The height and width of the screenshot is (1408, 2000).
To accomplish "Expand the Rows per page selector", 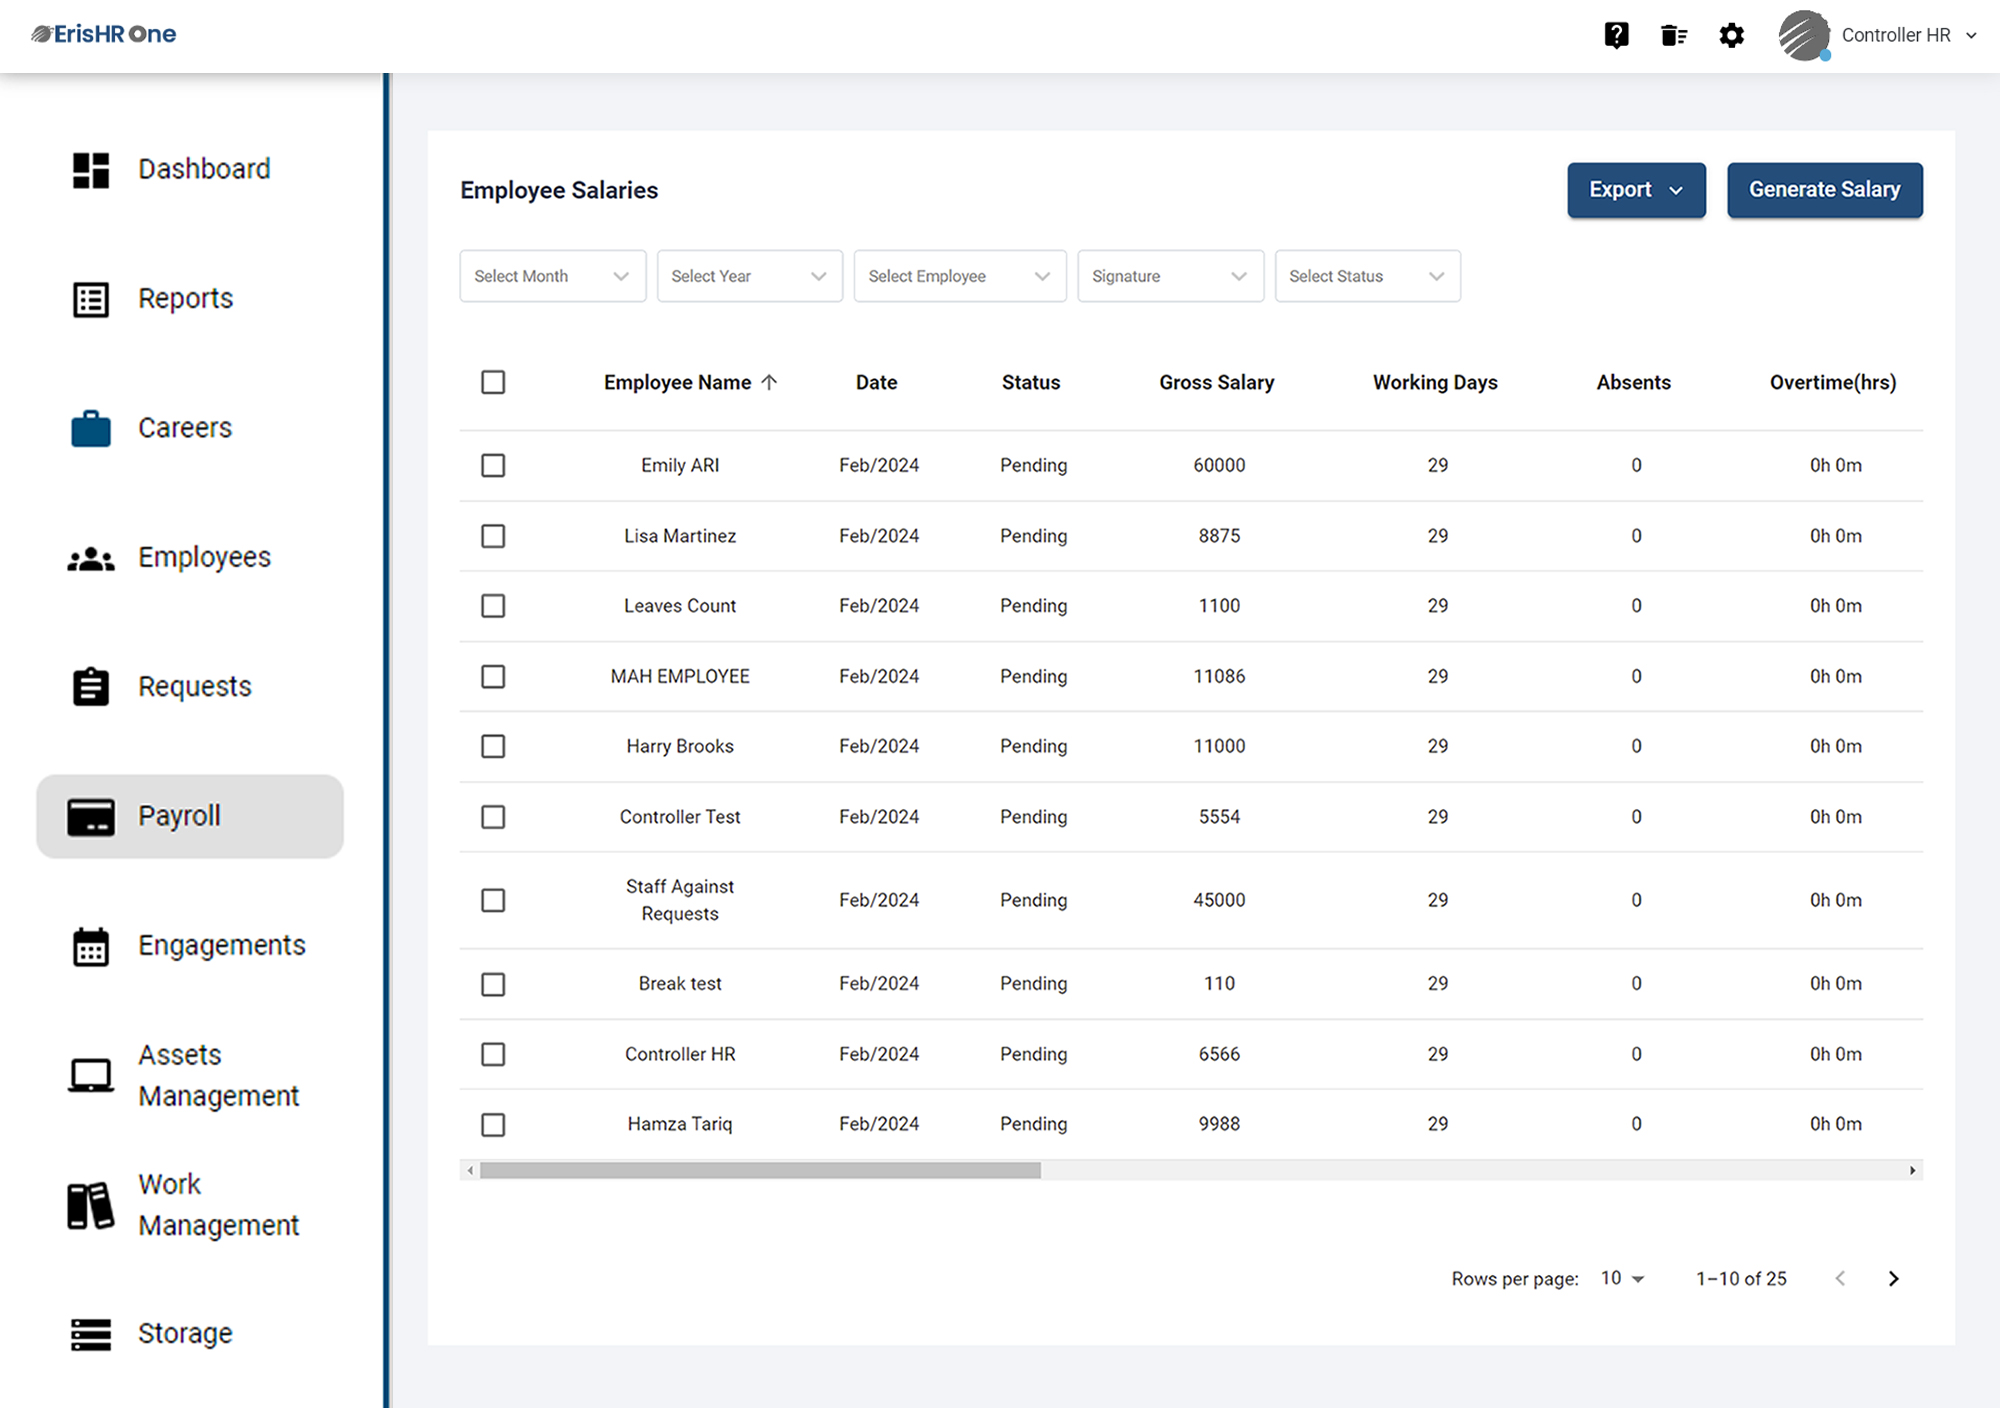I will pyautogui.click(x=1618, y=1278).
